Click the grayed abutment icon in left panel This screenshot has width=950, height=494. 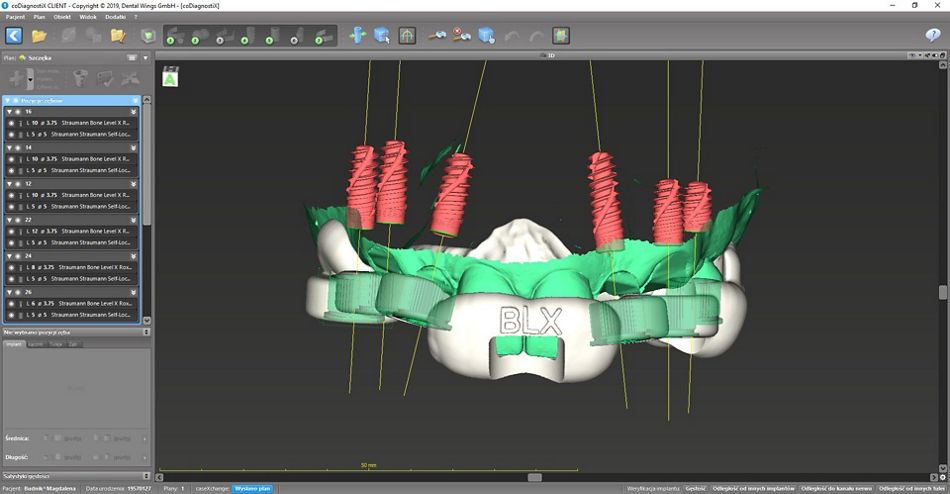pos(80,78)
